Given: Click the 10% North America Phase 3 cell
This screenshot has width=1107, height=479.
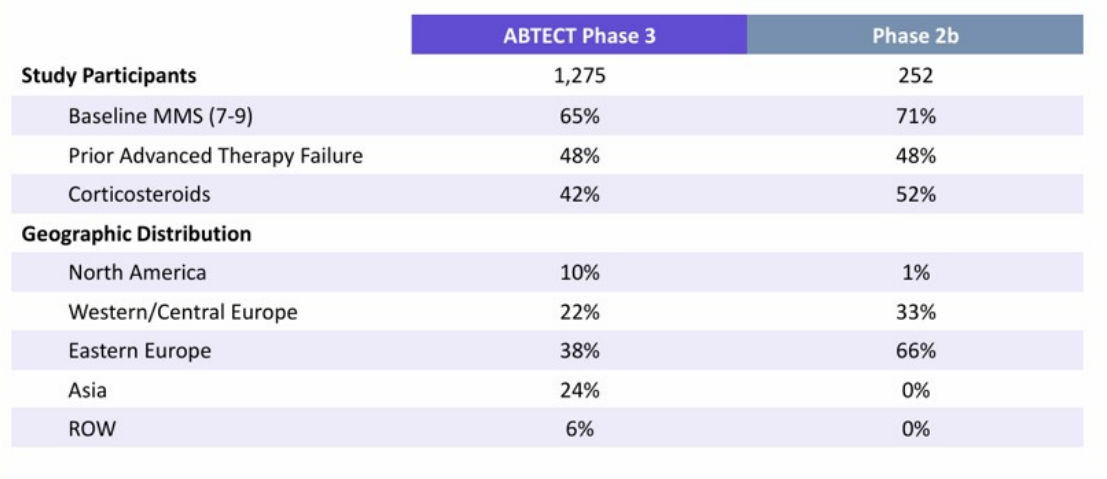Looking at the screenshot, I should point(579,272).
